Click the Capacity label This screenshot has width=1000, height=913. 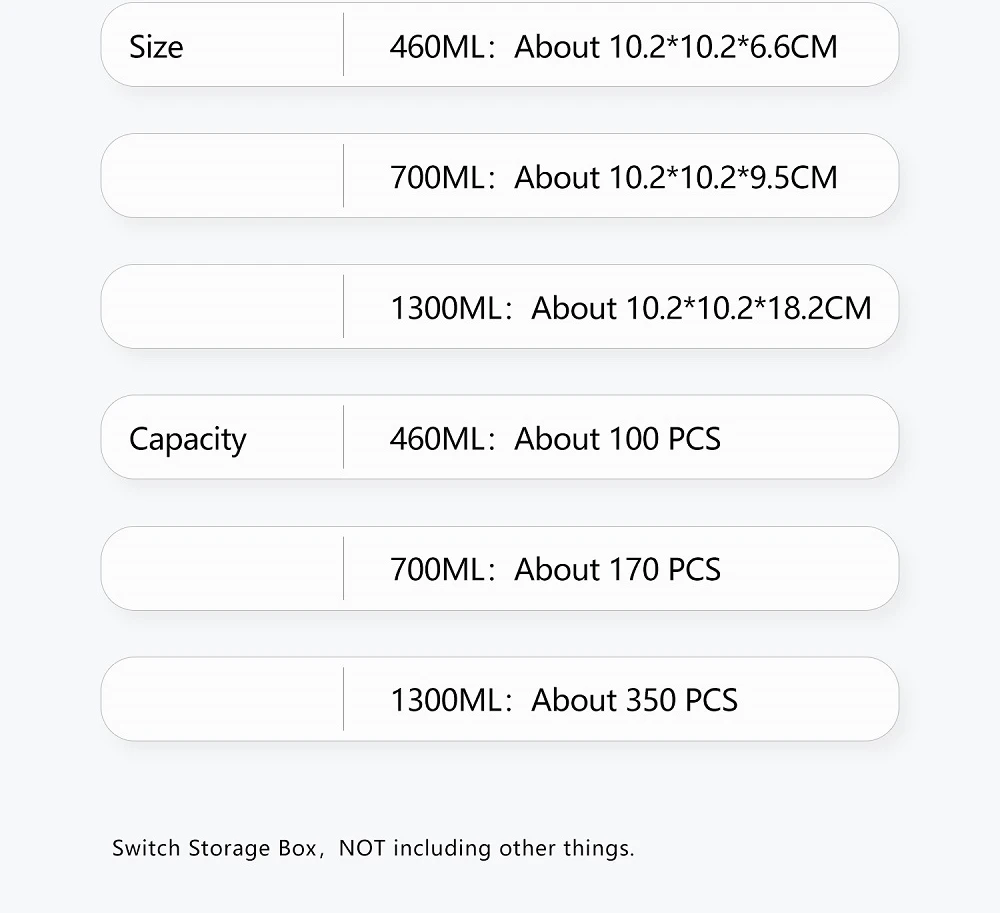click(188, 439)
